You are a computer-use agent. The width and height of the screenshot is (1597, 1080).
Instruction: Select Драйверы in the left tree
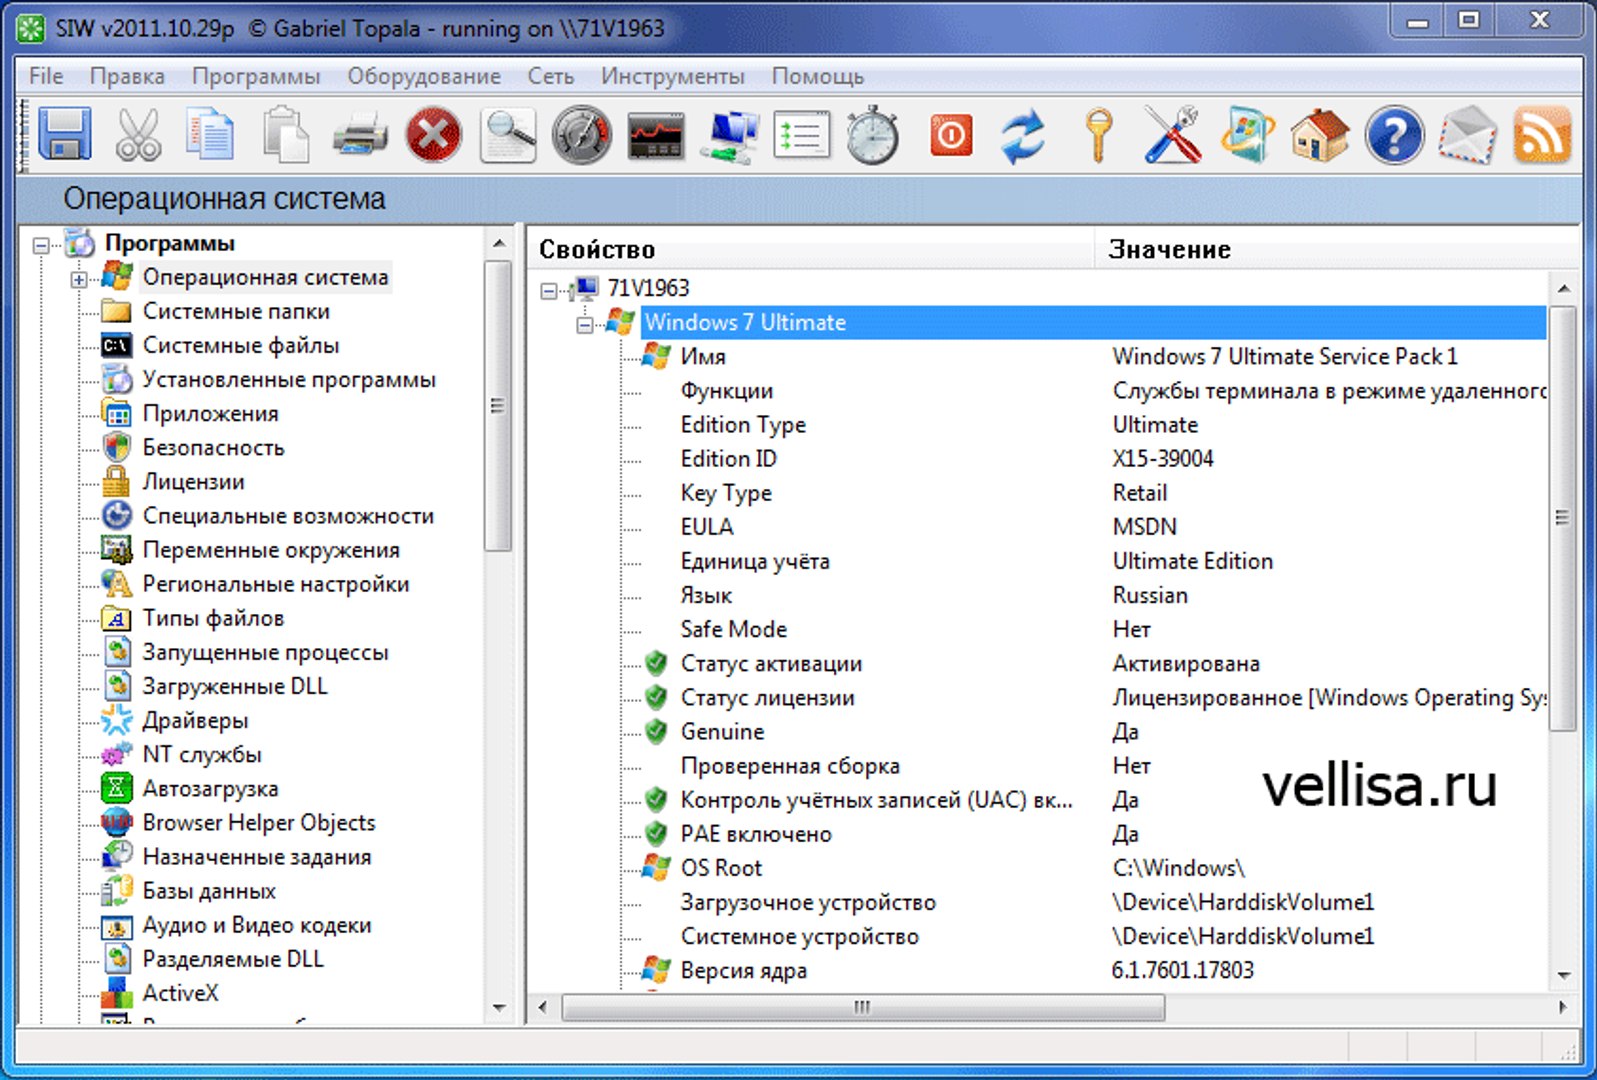pos(195,721)
